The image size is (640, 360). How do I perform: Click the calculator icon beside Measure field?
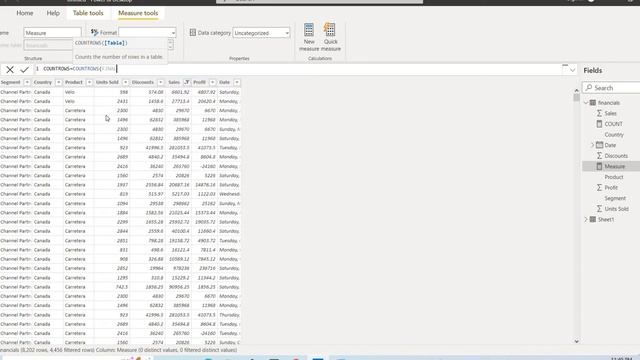pyautogui.click(x=599, y=166)
